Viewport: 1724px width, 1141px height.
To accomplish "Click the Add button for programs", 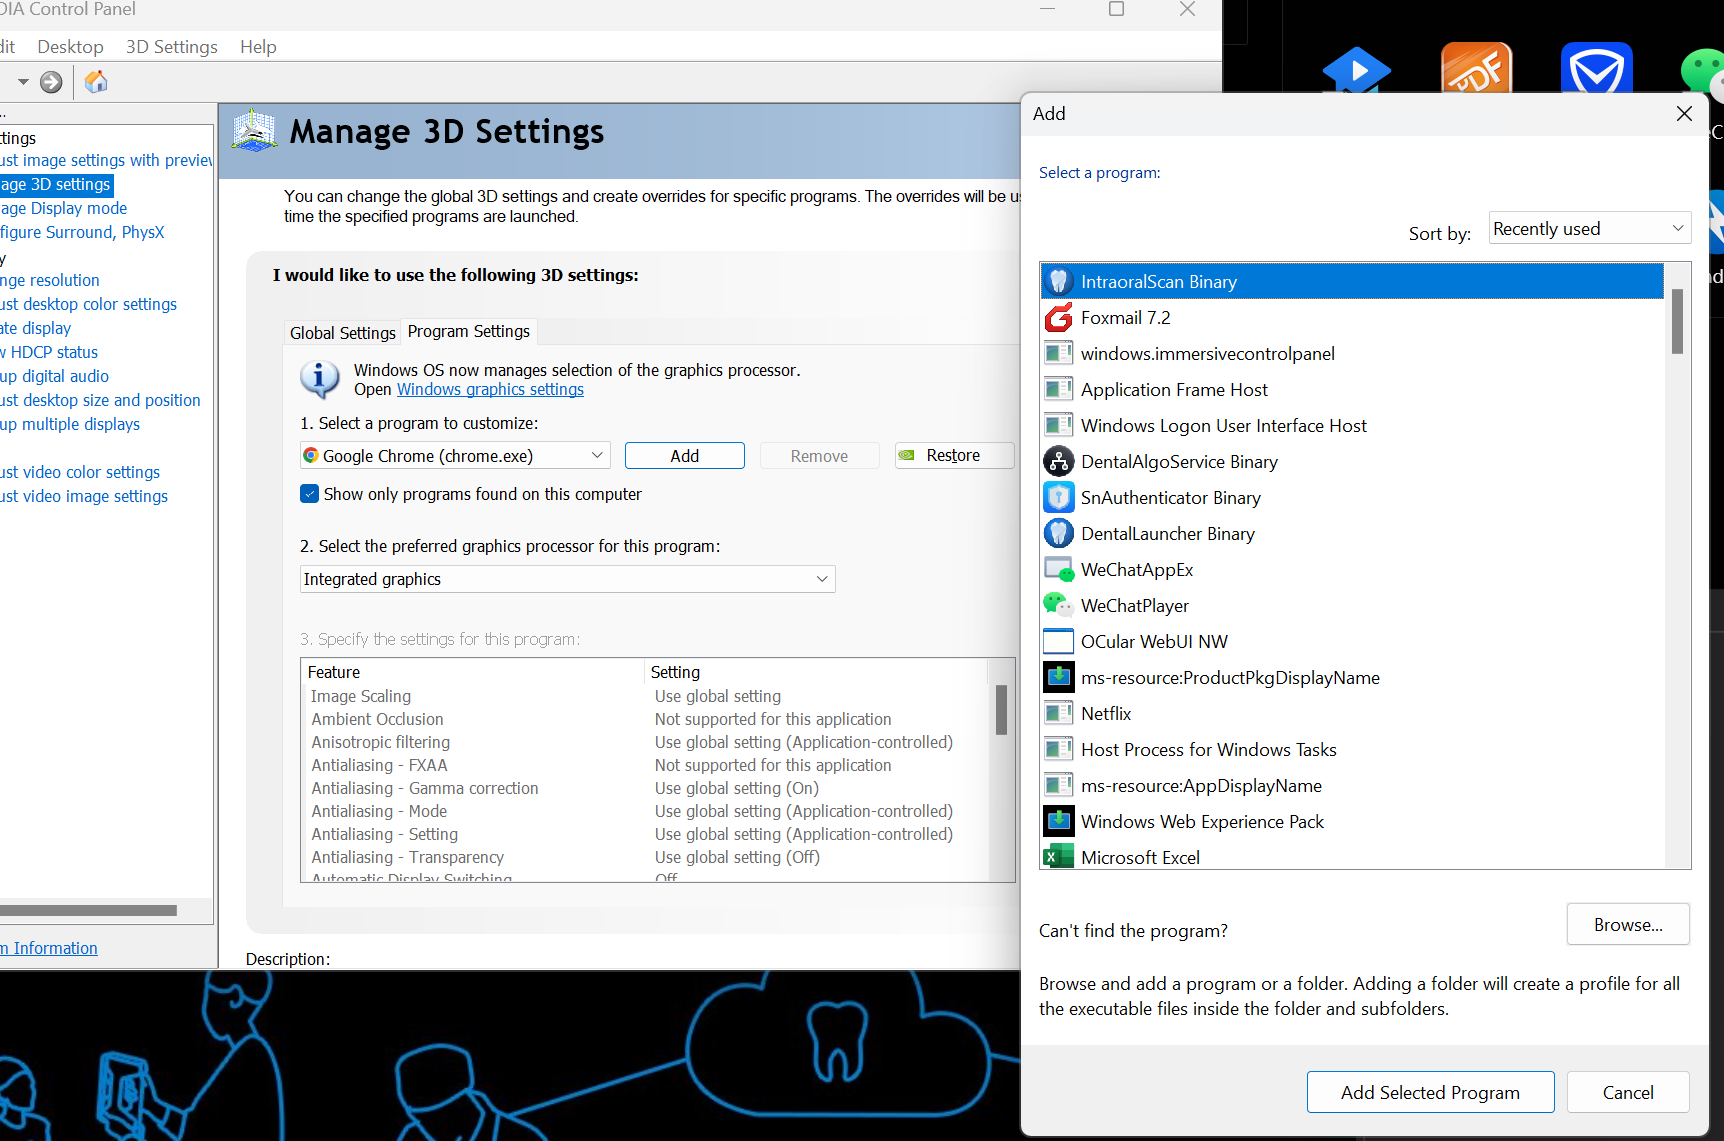I will coord(685,456).
